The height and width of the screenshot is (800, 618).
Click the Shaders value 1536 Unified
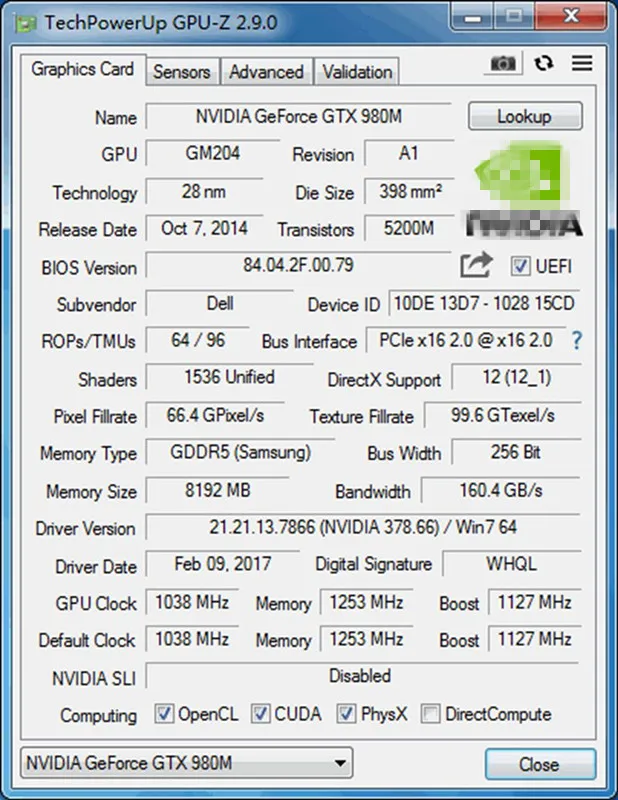point(229,377)
